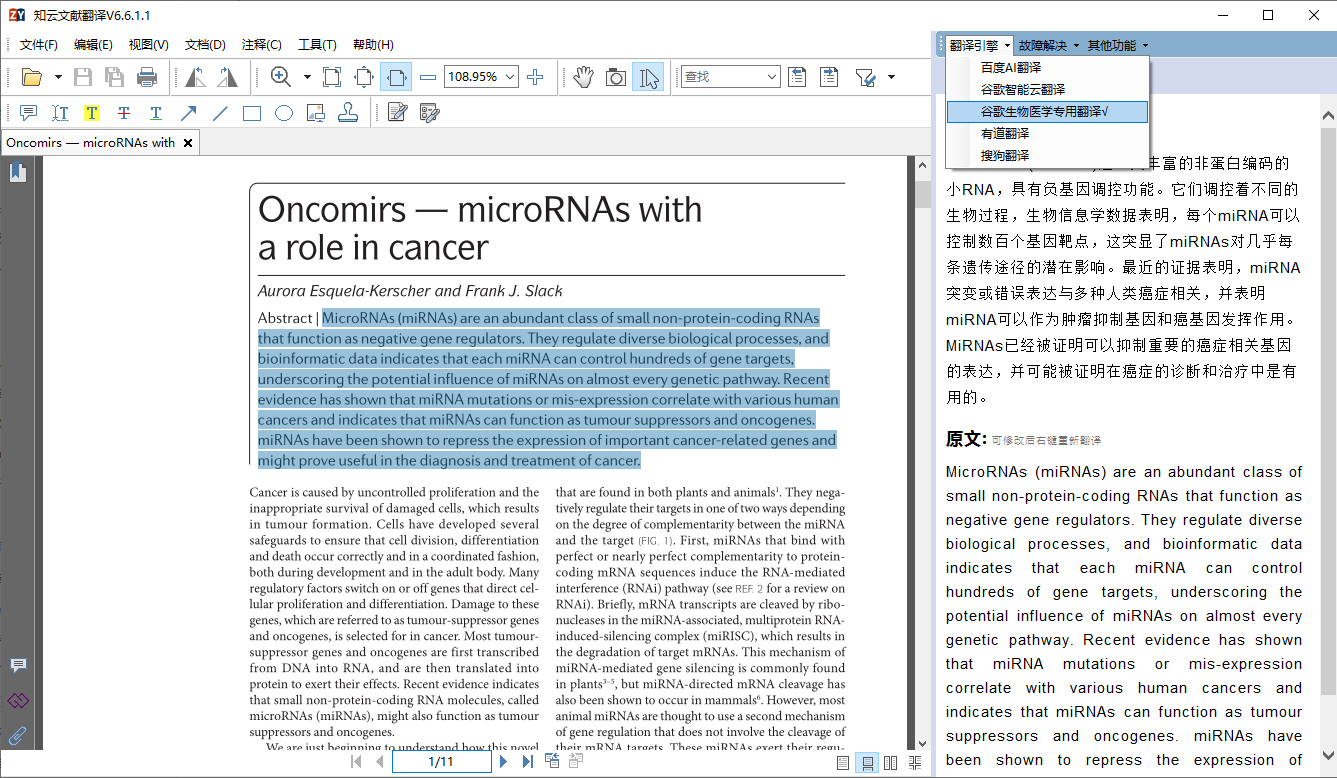Viewport: 1337px width, 778px height.
Task: Choose 谷歌智能云翻译 engine
Action: (x=1048, y=90)
